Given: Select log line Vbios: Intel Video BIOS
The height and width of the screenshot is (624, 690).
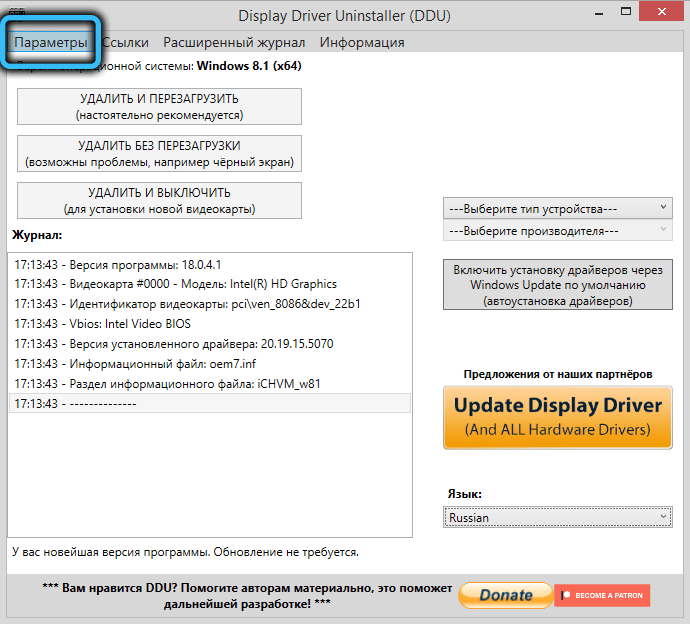Looking at the screenshot, I should click(210, 324).
